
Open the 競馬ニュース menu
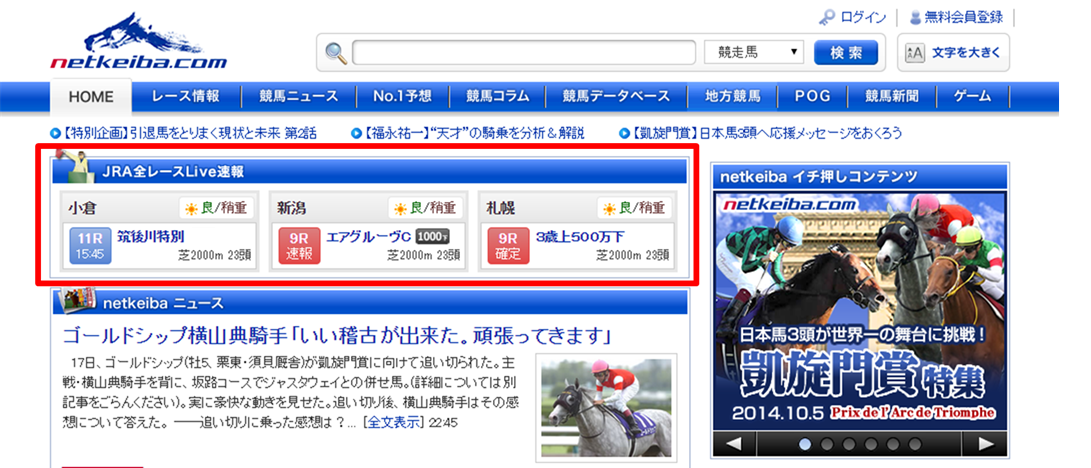click(x=299, y=96)
